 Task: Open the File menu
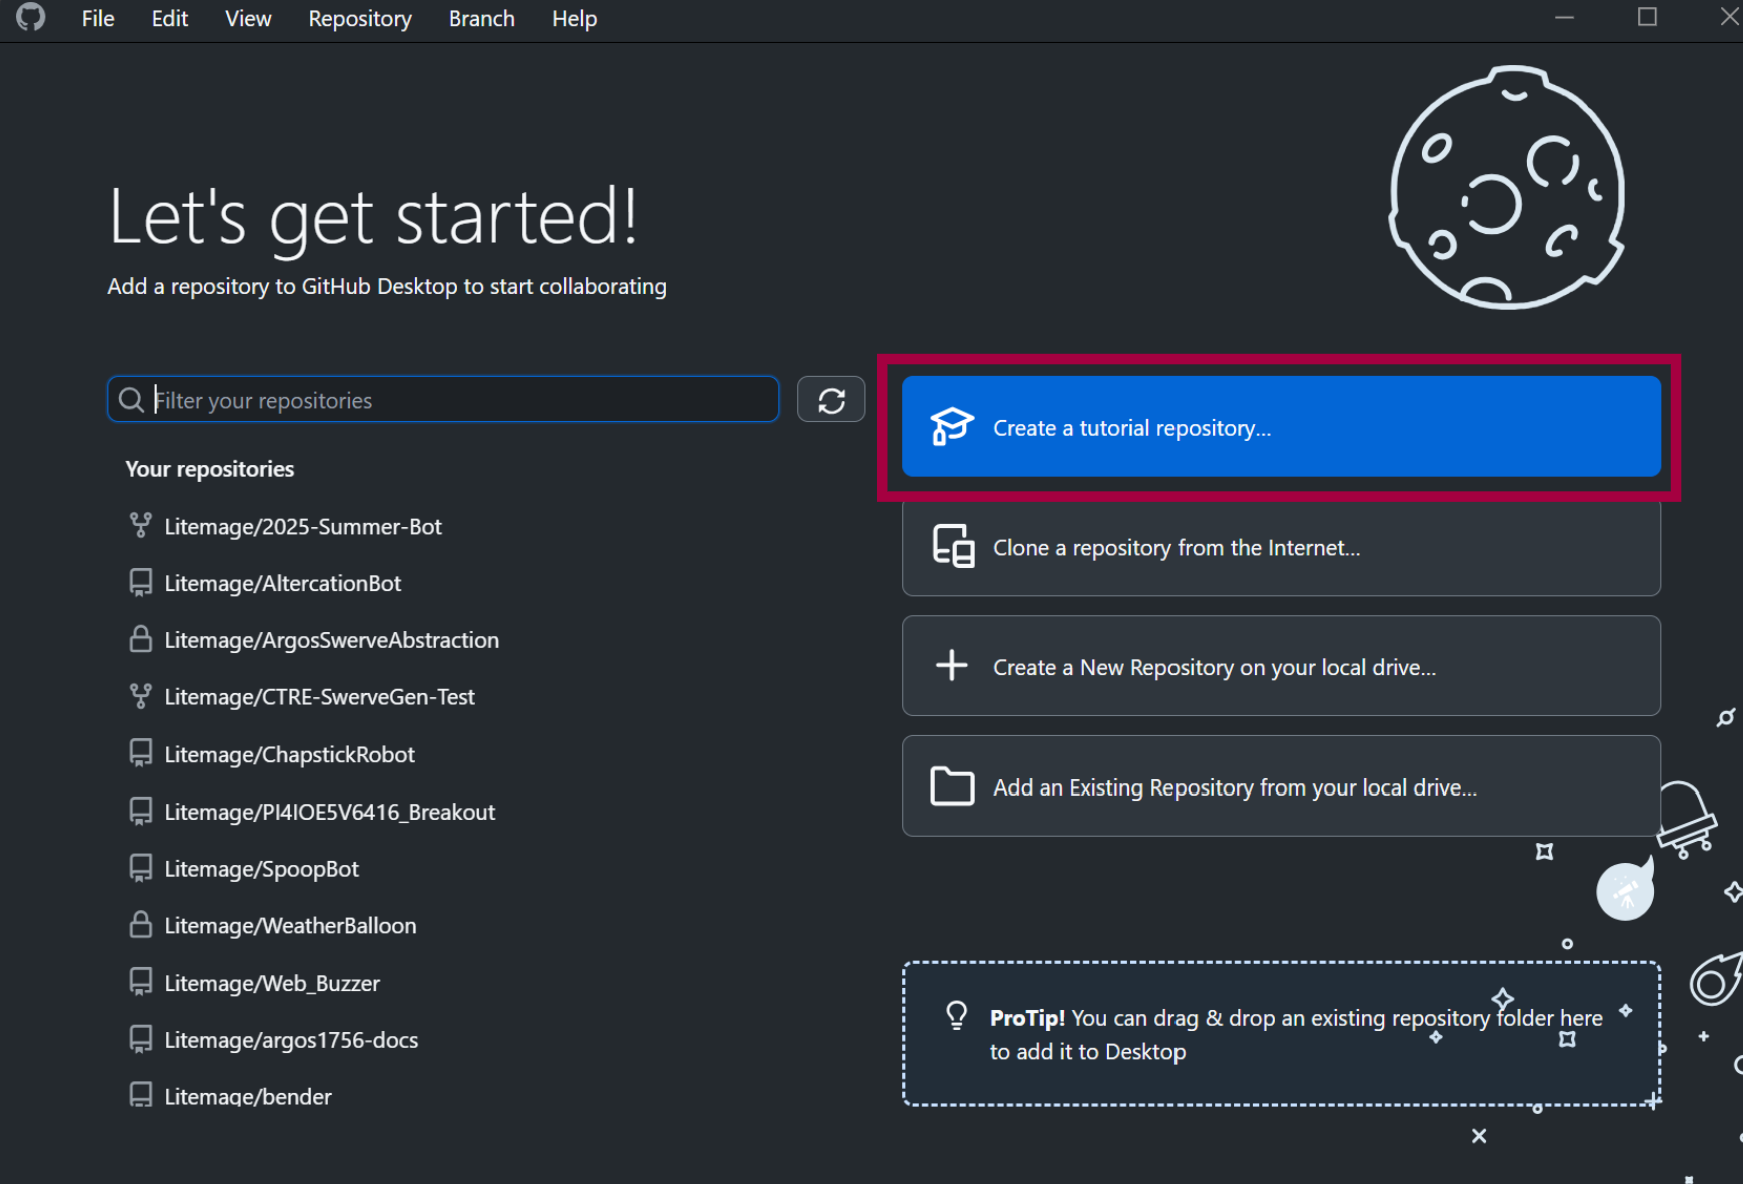pyautogui.click(x=97, y=18)
